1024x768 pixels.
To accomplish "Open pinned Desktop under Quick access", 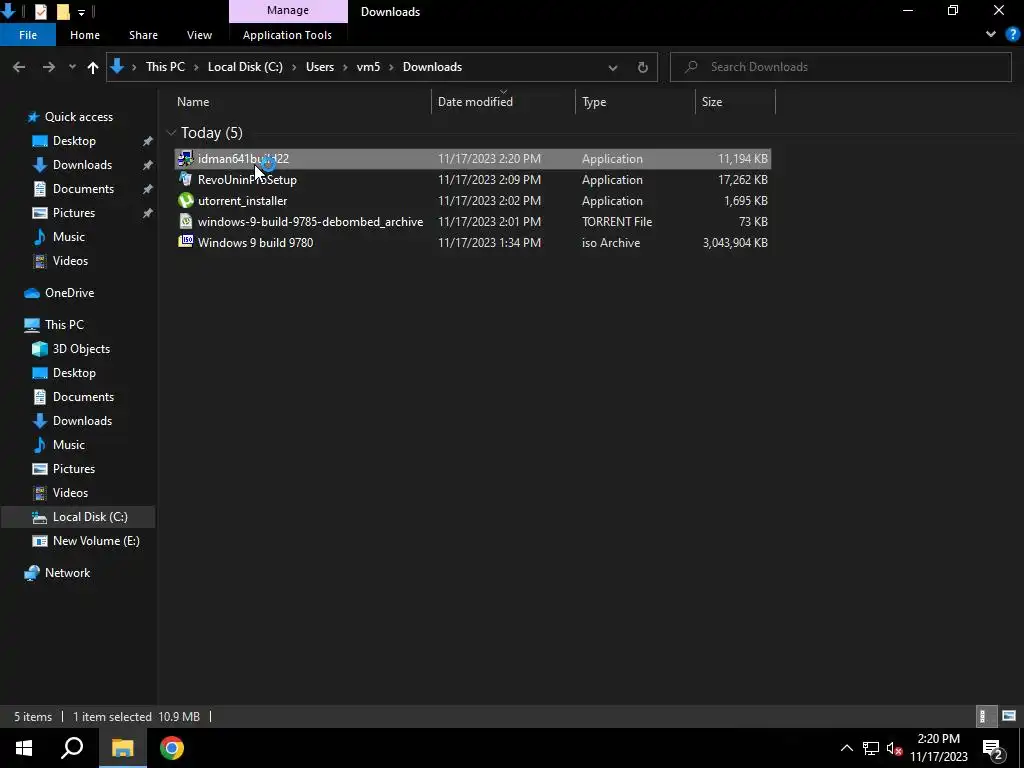I will (x=74, y=141).
